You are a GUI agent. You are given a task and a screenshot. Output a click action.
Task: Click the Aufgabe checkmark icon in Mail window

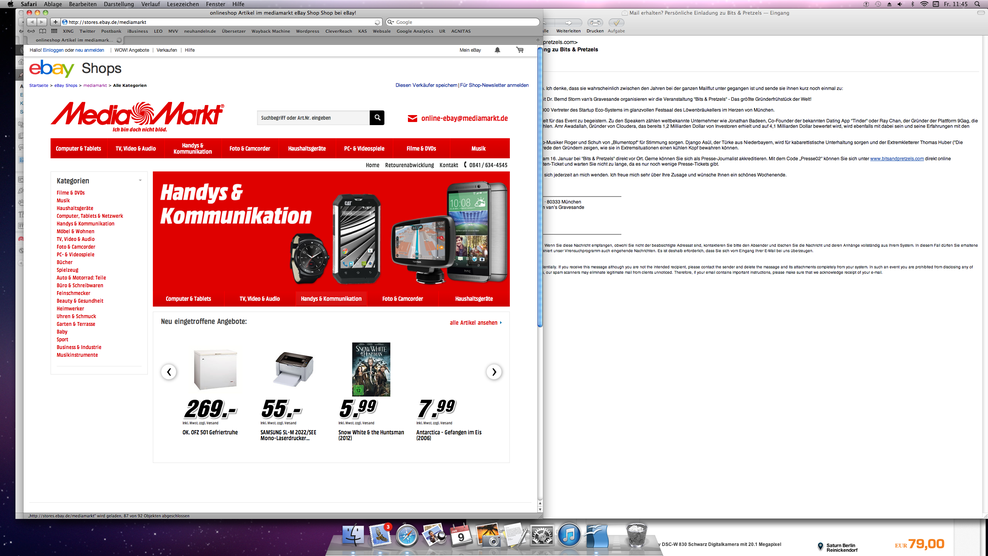click(x=616, y=23)
